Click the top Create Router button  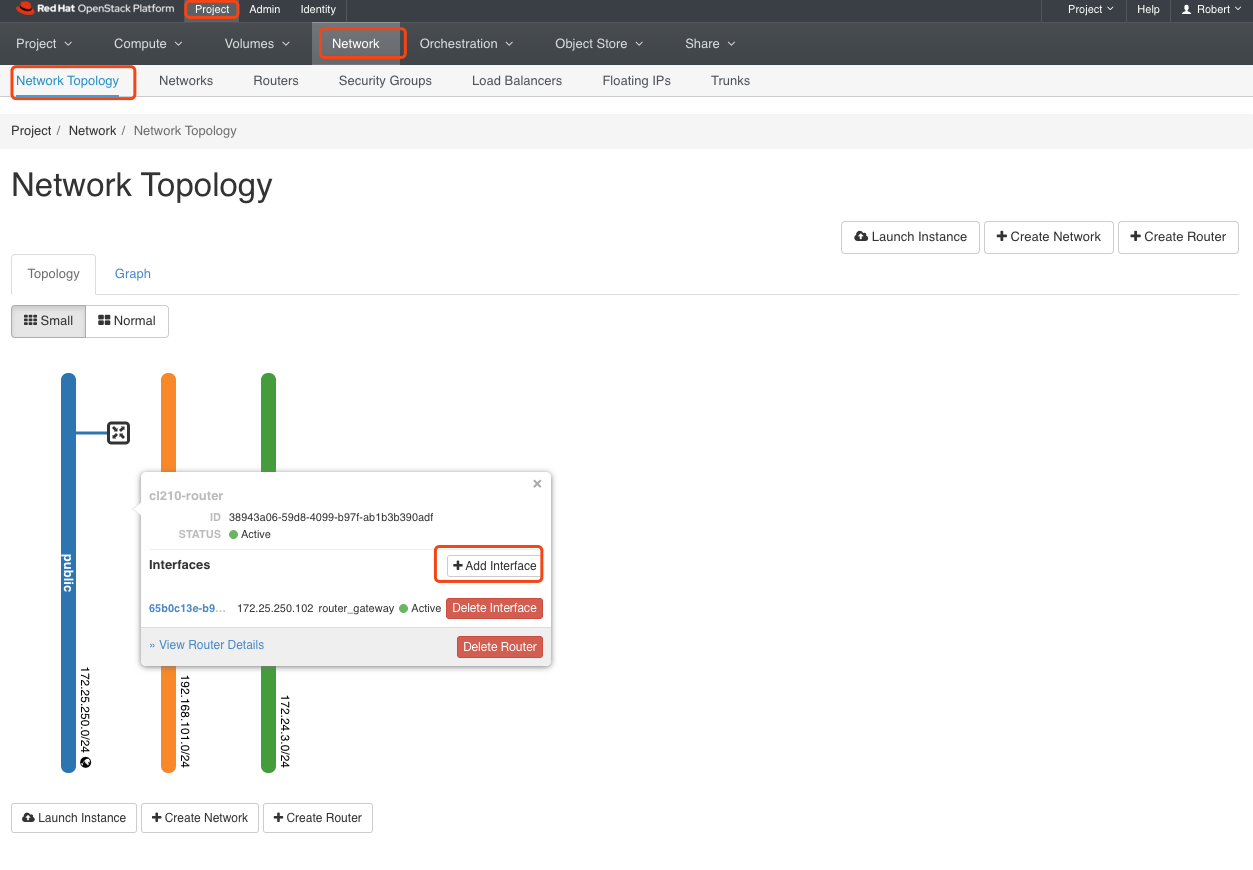point(1178,237)
